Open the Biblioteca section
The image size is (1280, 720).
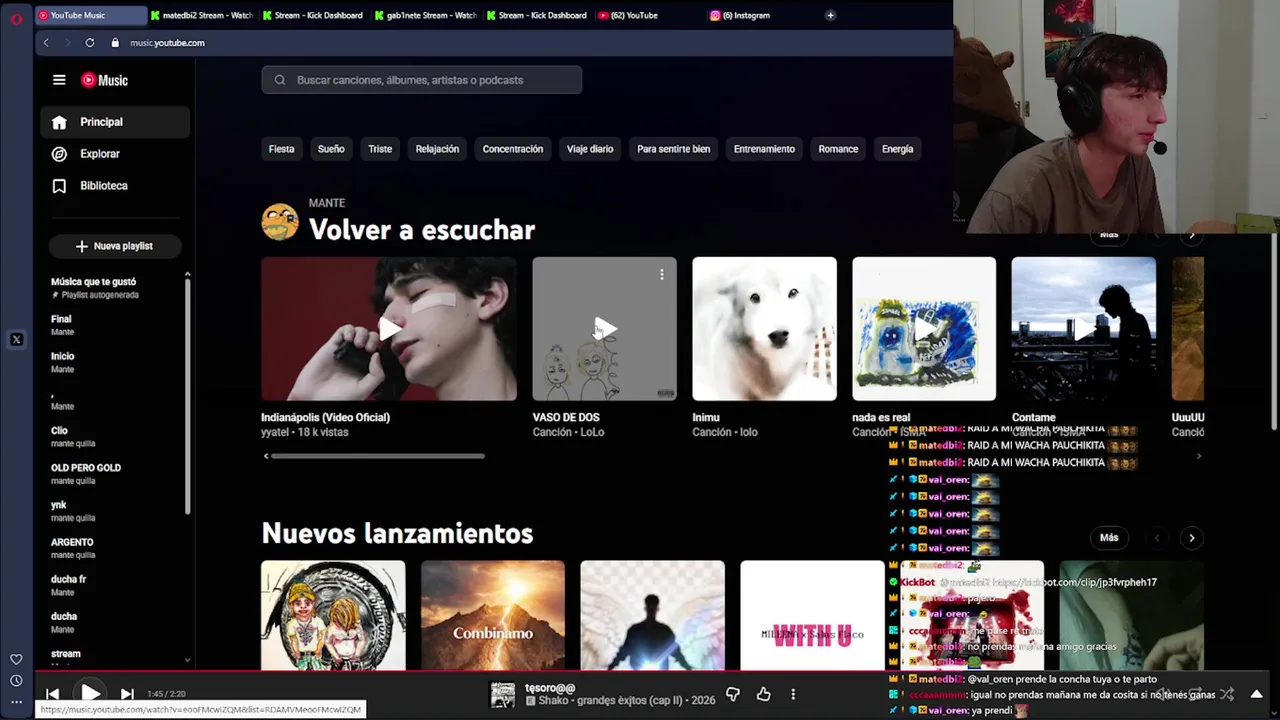[x=115, y=186]
